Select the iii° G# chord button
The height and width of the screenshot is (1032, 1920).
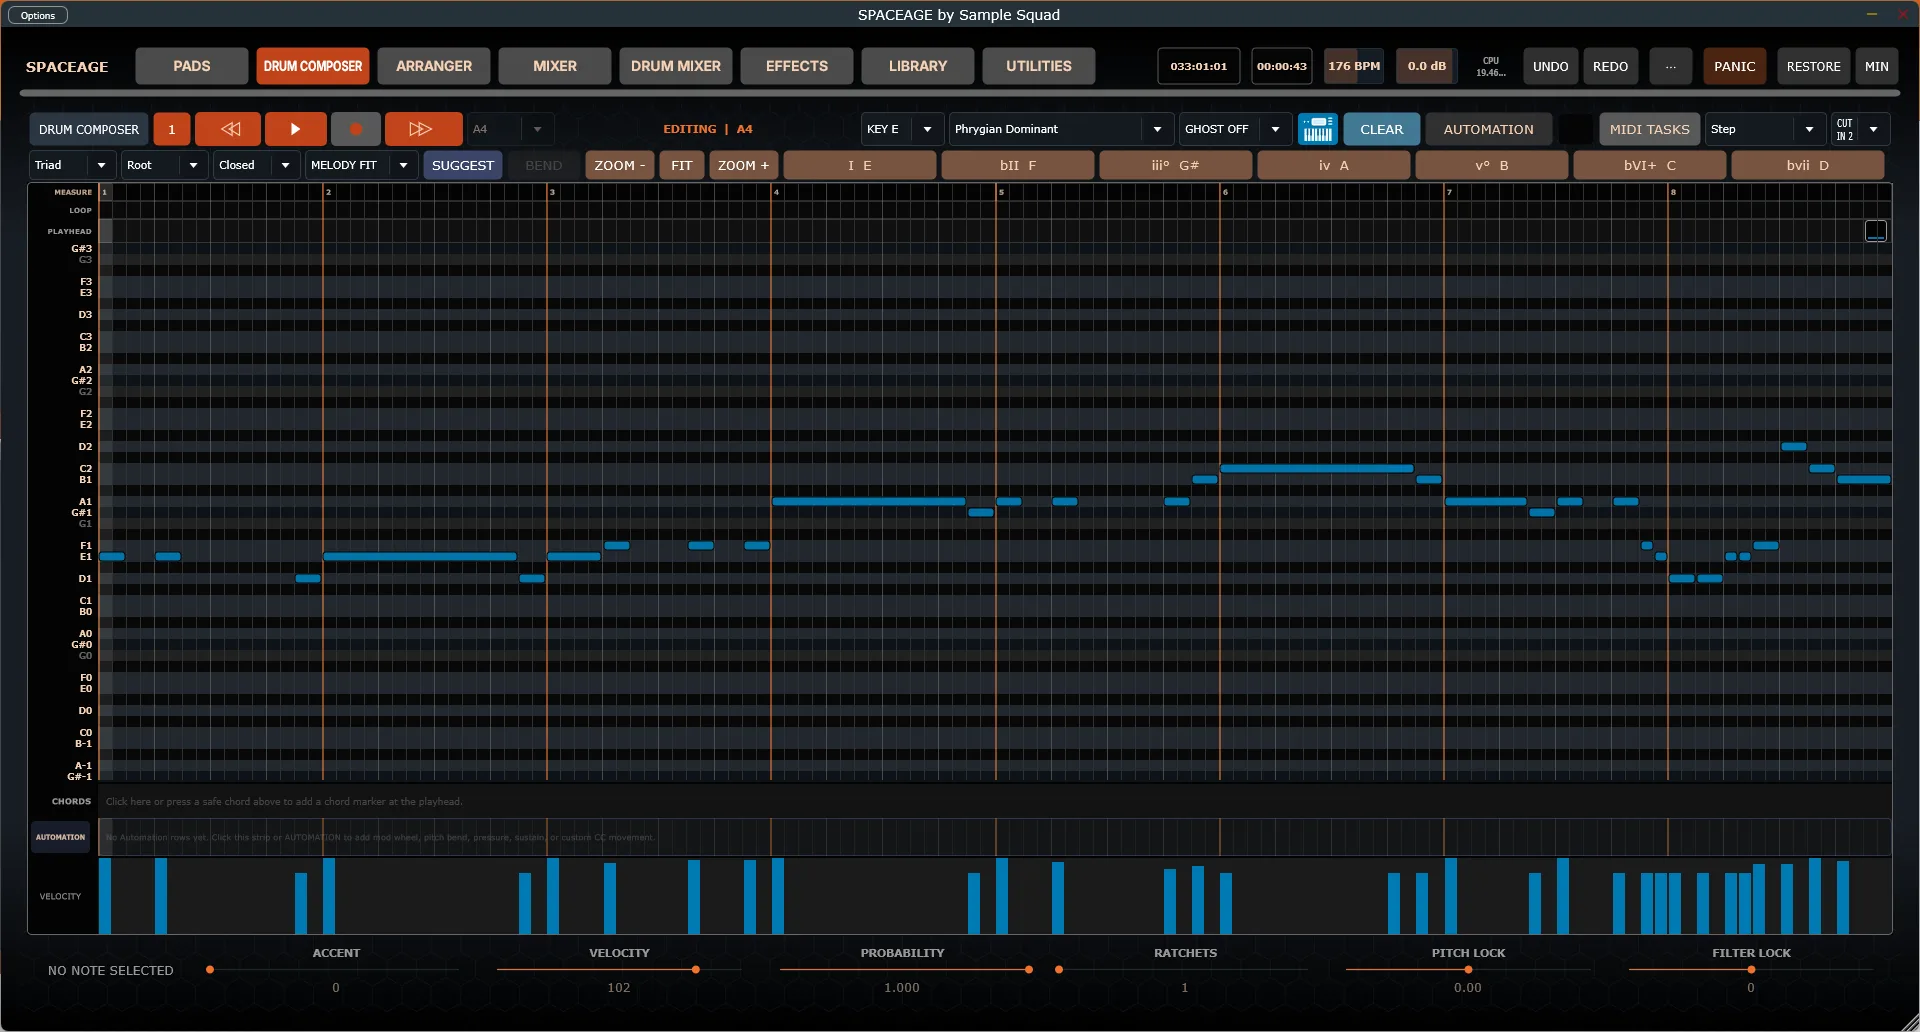1176,165
